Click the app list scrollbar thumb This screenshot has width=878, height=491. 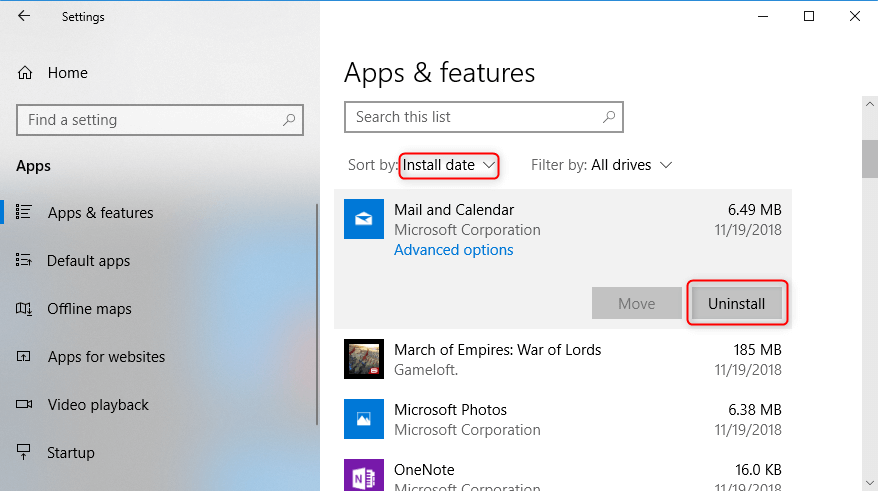coord(870,158)
